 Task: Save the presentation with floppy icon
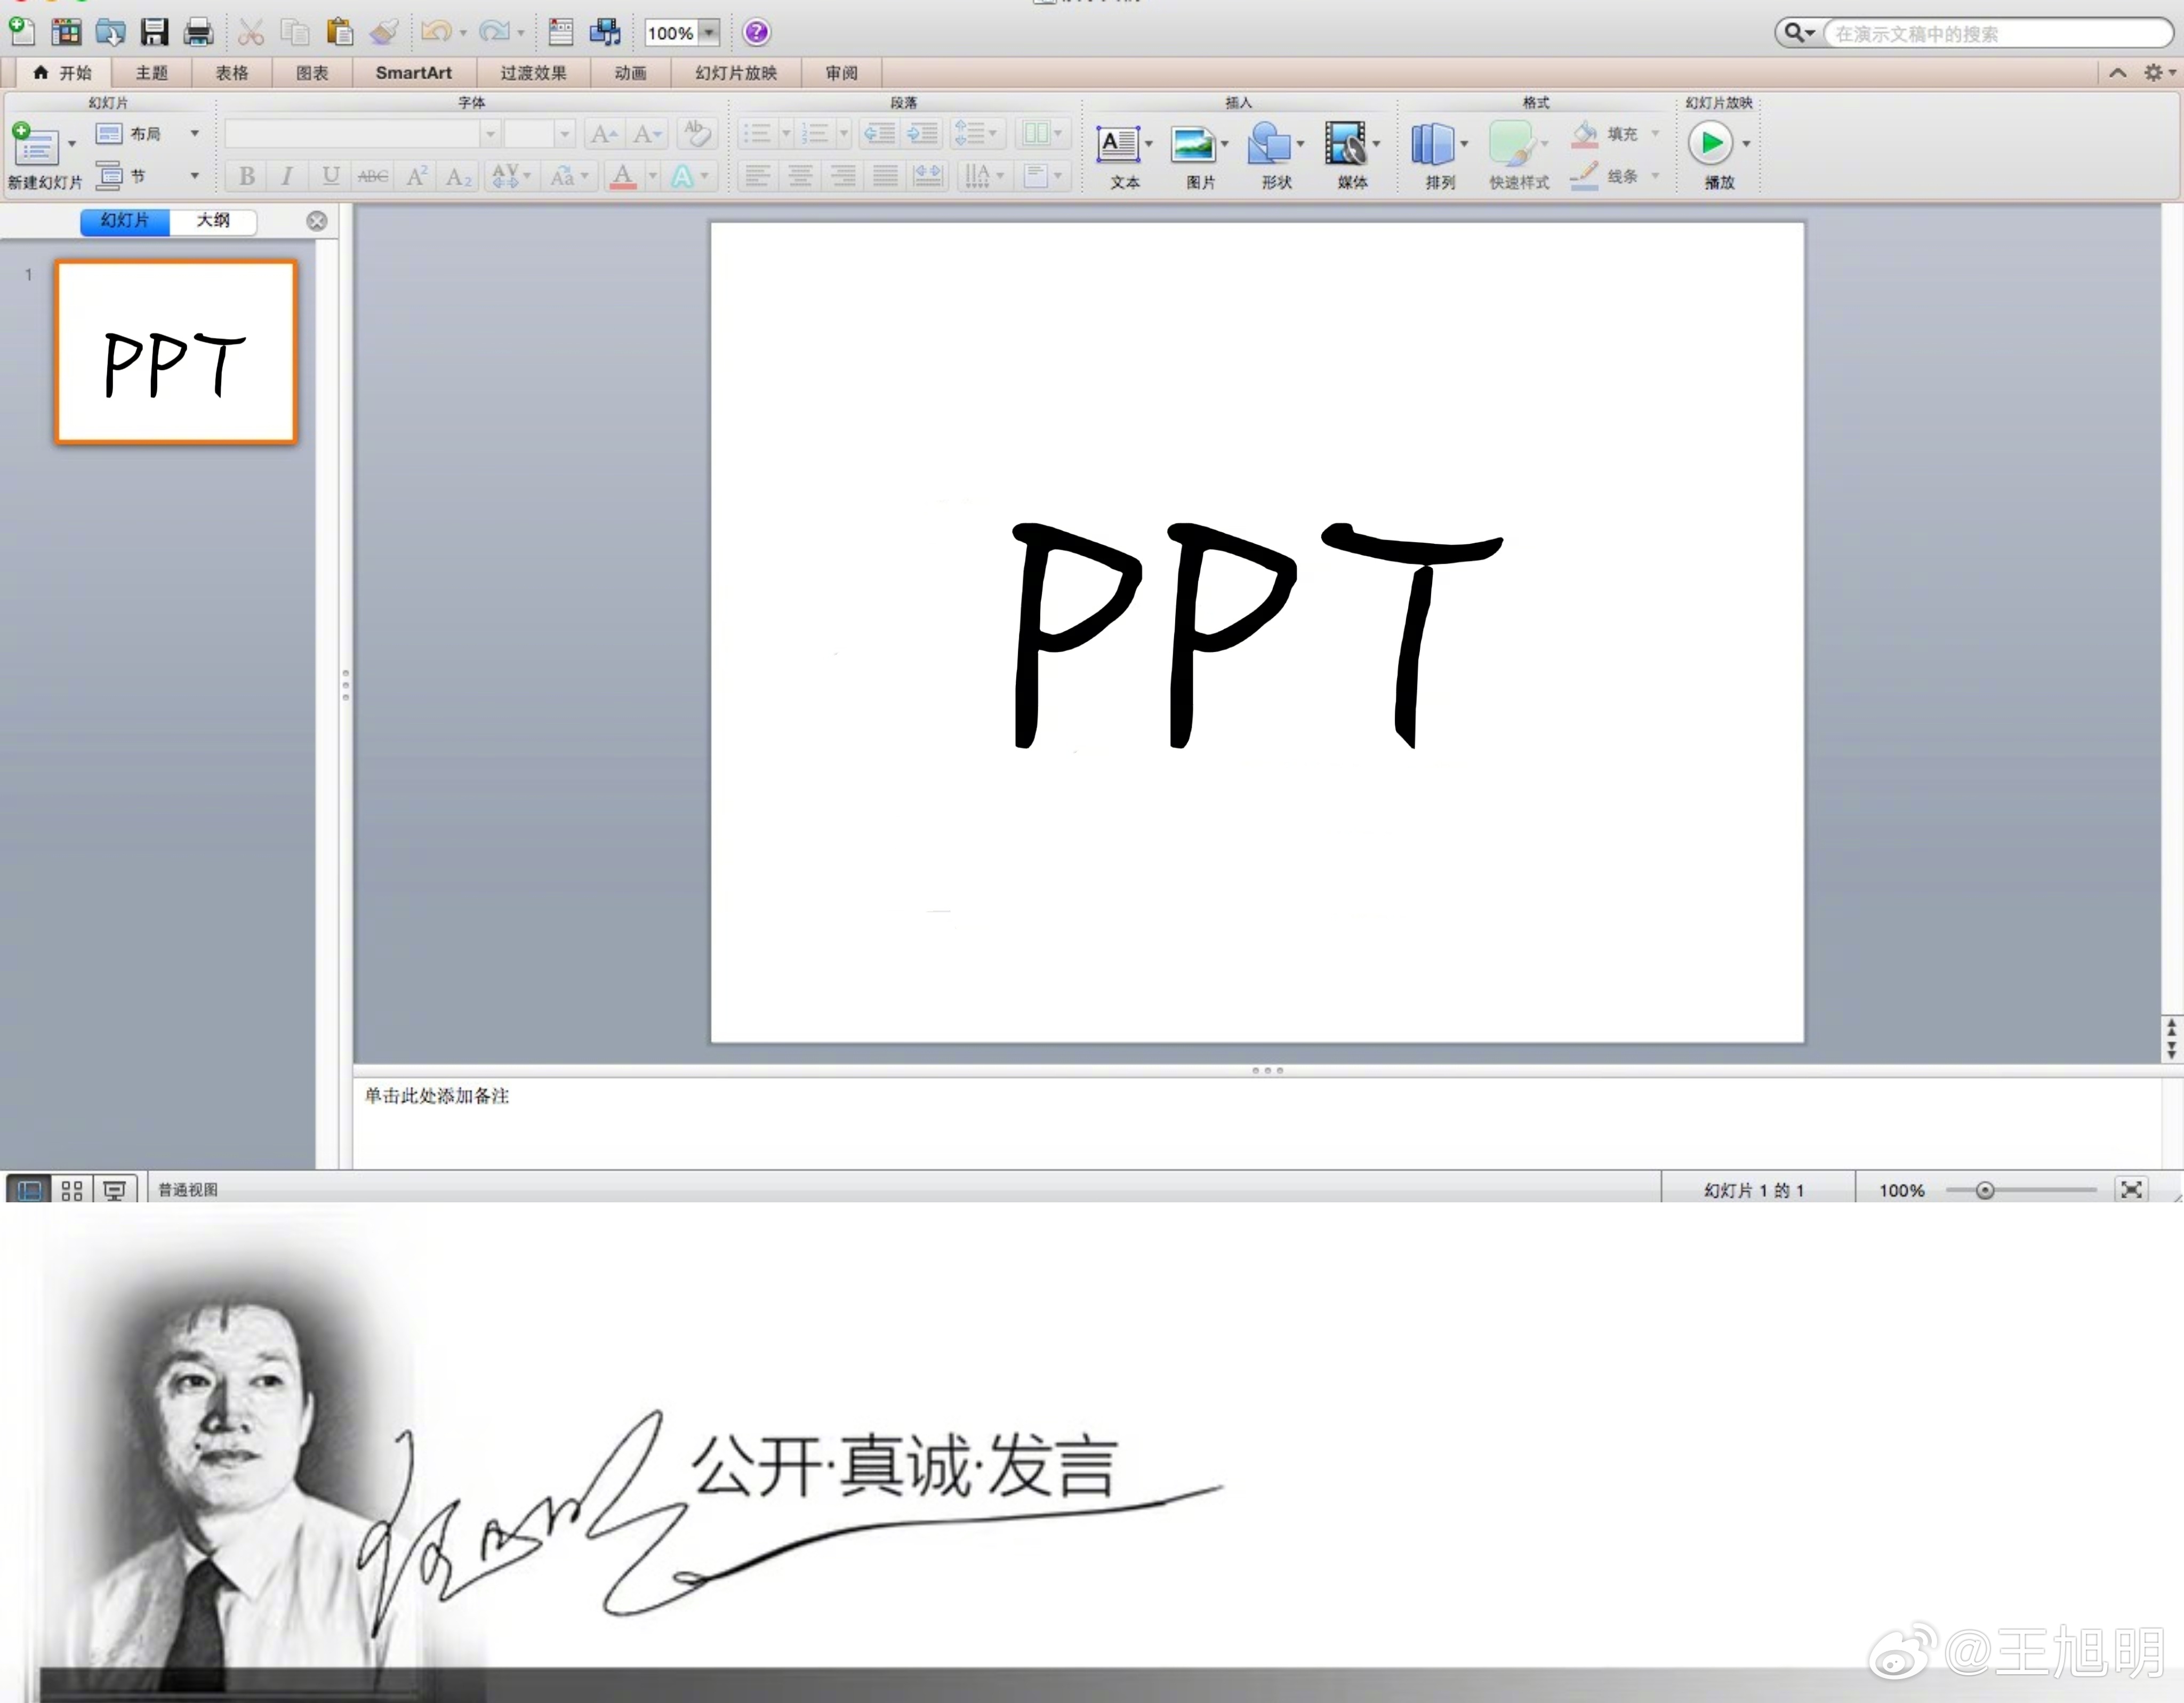tap(154, 32)
